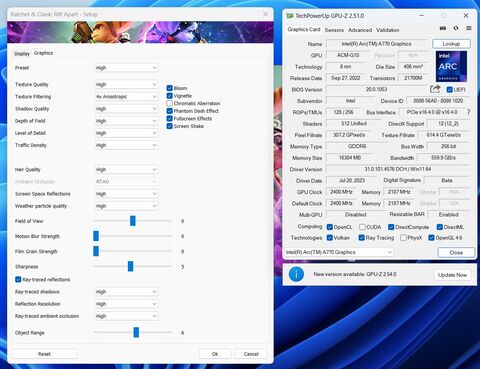Screen dimensions: 480x369
Task: Click the BIOS export share icon
Action: pos(435,89)
